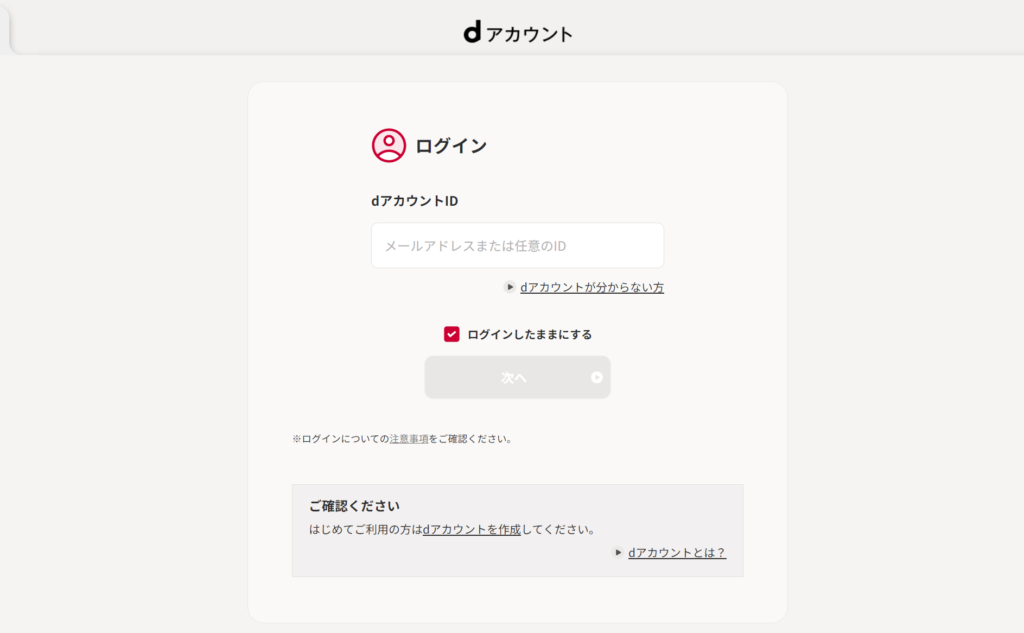This screenshot has height=633, width=1024.
Task: Click the d アカウント logo in header
Action: [x=517, y=33]
